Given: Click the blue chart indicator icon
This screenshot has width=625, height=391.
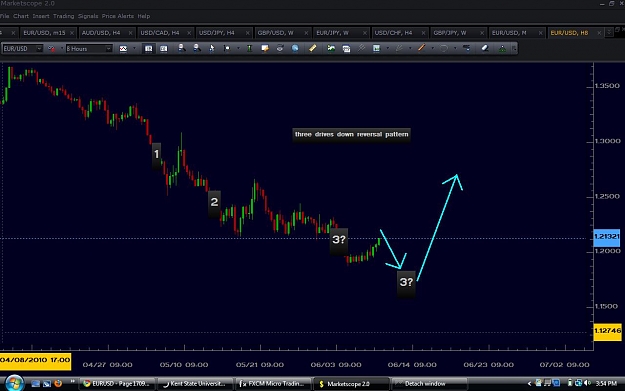Looking at the screenshot, I should (376, 48).
